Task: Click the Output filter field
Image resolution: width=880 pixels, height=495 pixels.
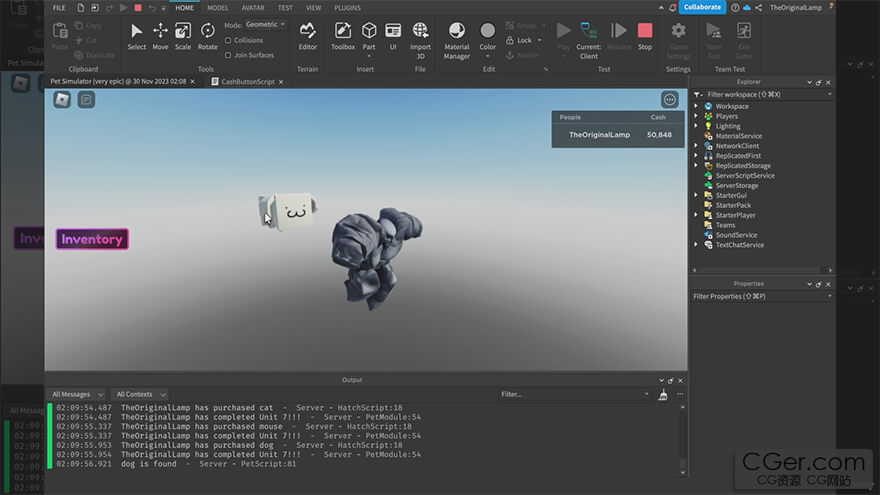Action: [574, 395]
